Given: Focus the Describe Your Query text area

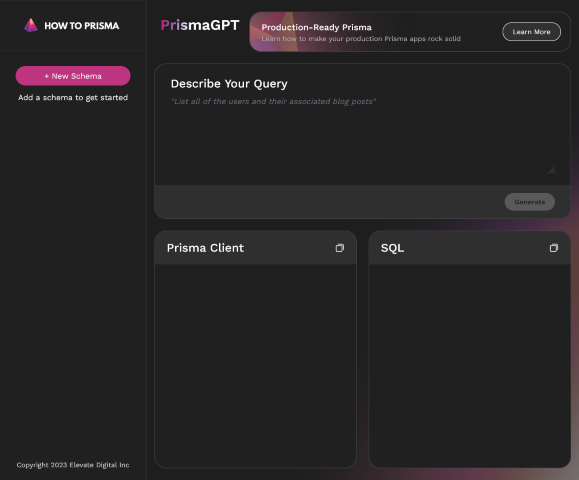Looking at the screenshot, I should (x=363, y=135).
